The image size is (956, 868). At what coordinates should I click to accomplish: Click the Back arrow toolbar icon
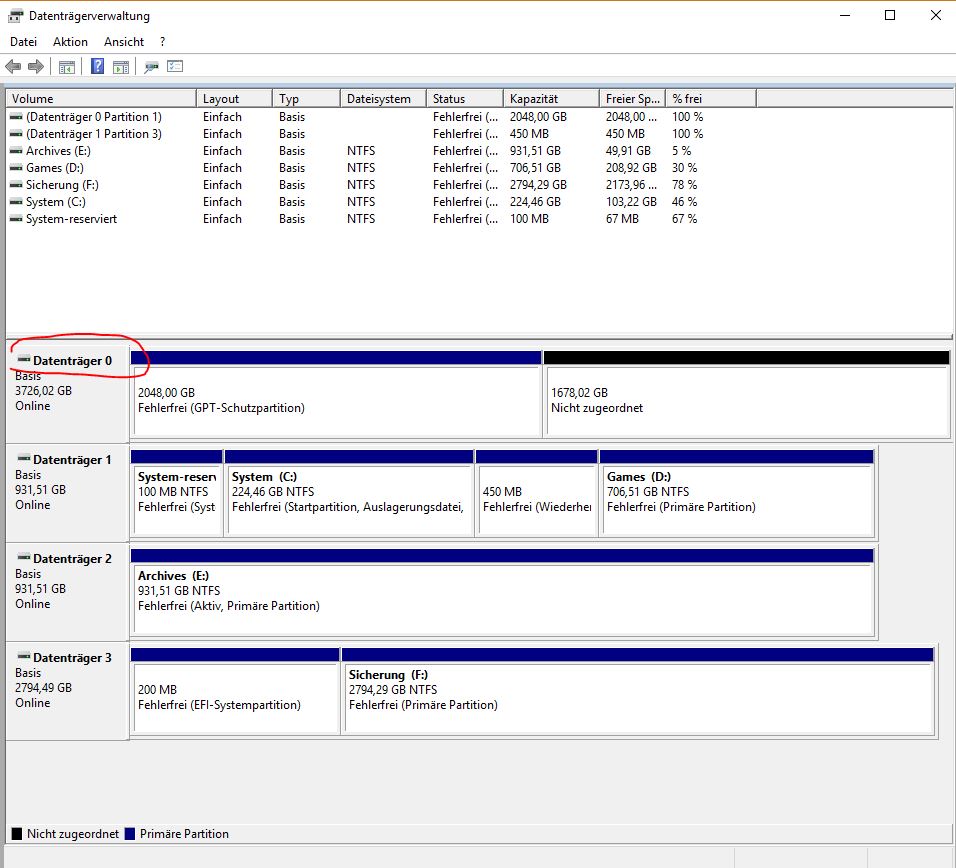[13, 66]
